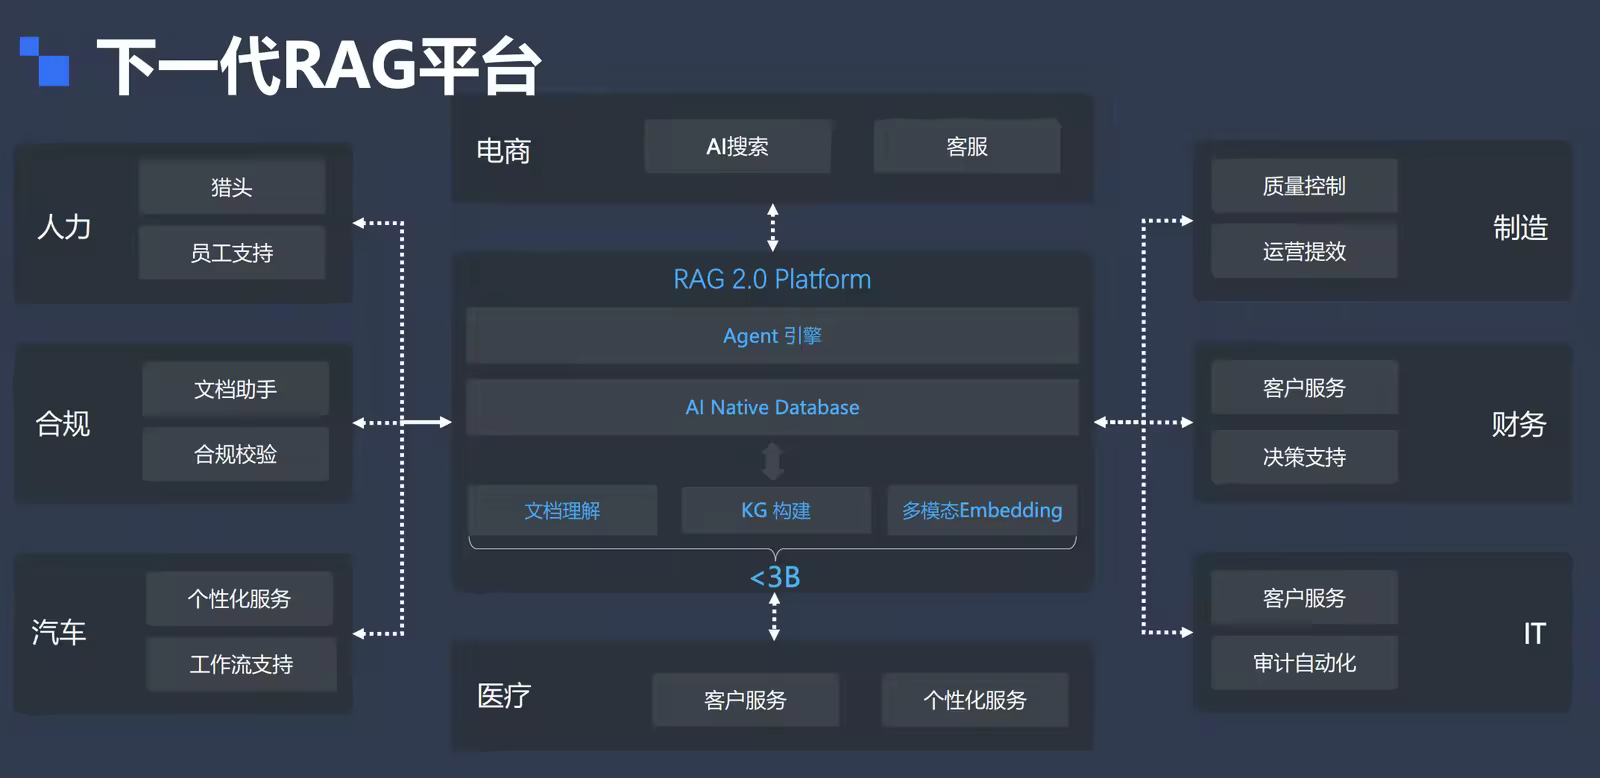1600x778 pixels.
Task: Click gray double arrow below AI Native Database
Action: click(x=773, y=461)
